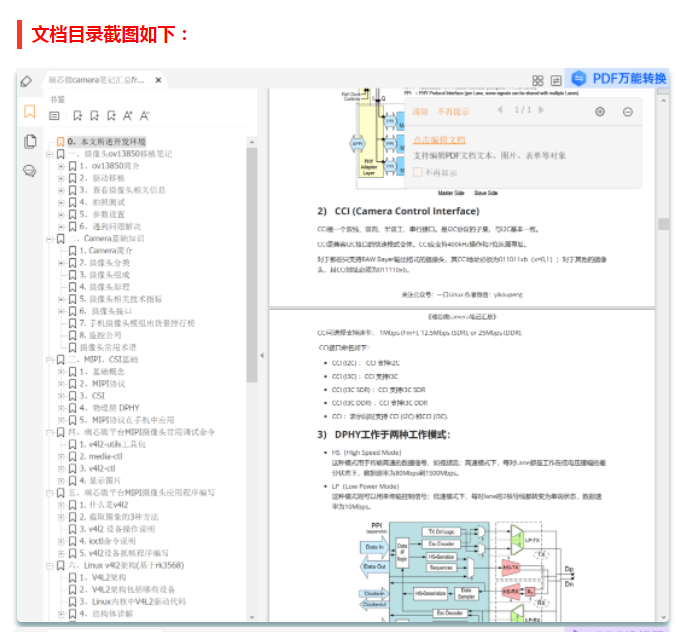Click the bookmark panel scroll-up arrow

point(252,142)
